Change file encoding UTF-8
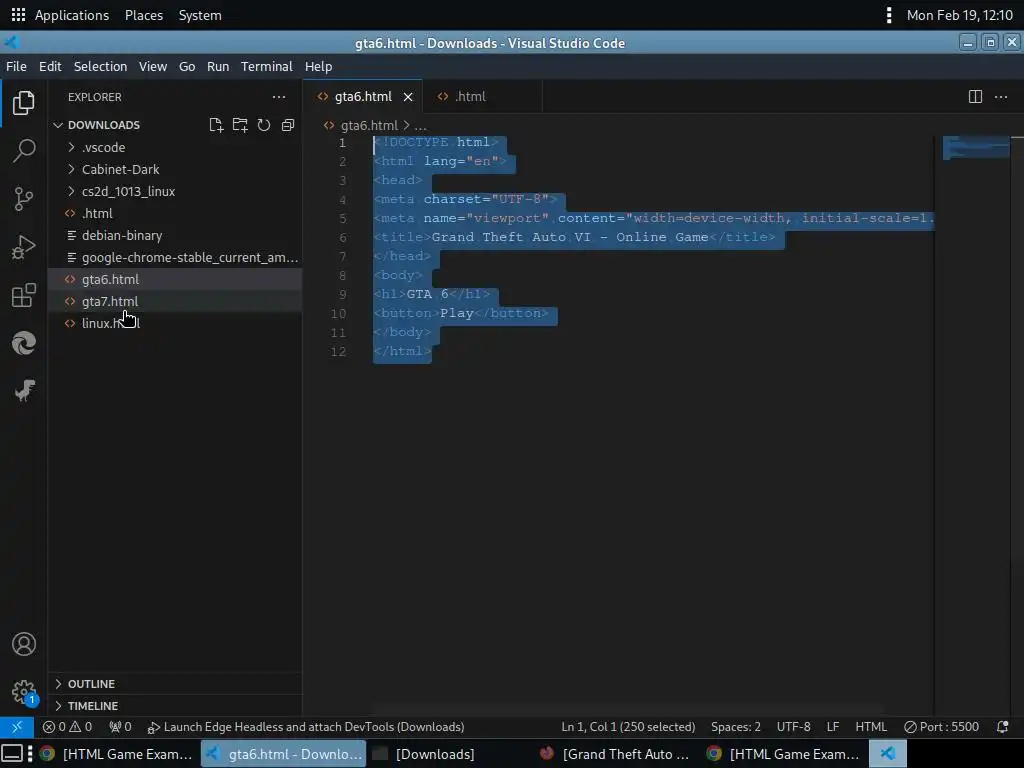The width and height of the screenshot is (1024, 768). tap(793, 727)
